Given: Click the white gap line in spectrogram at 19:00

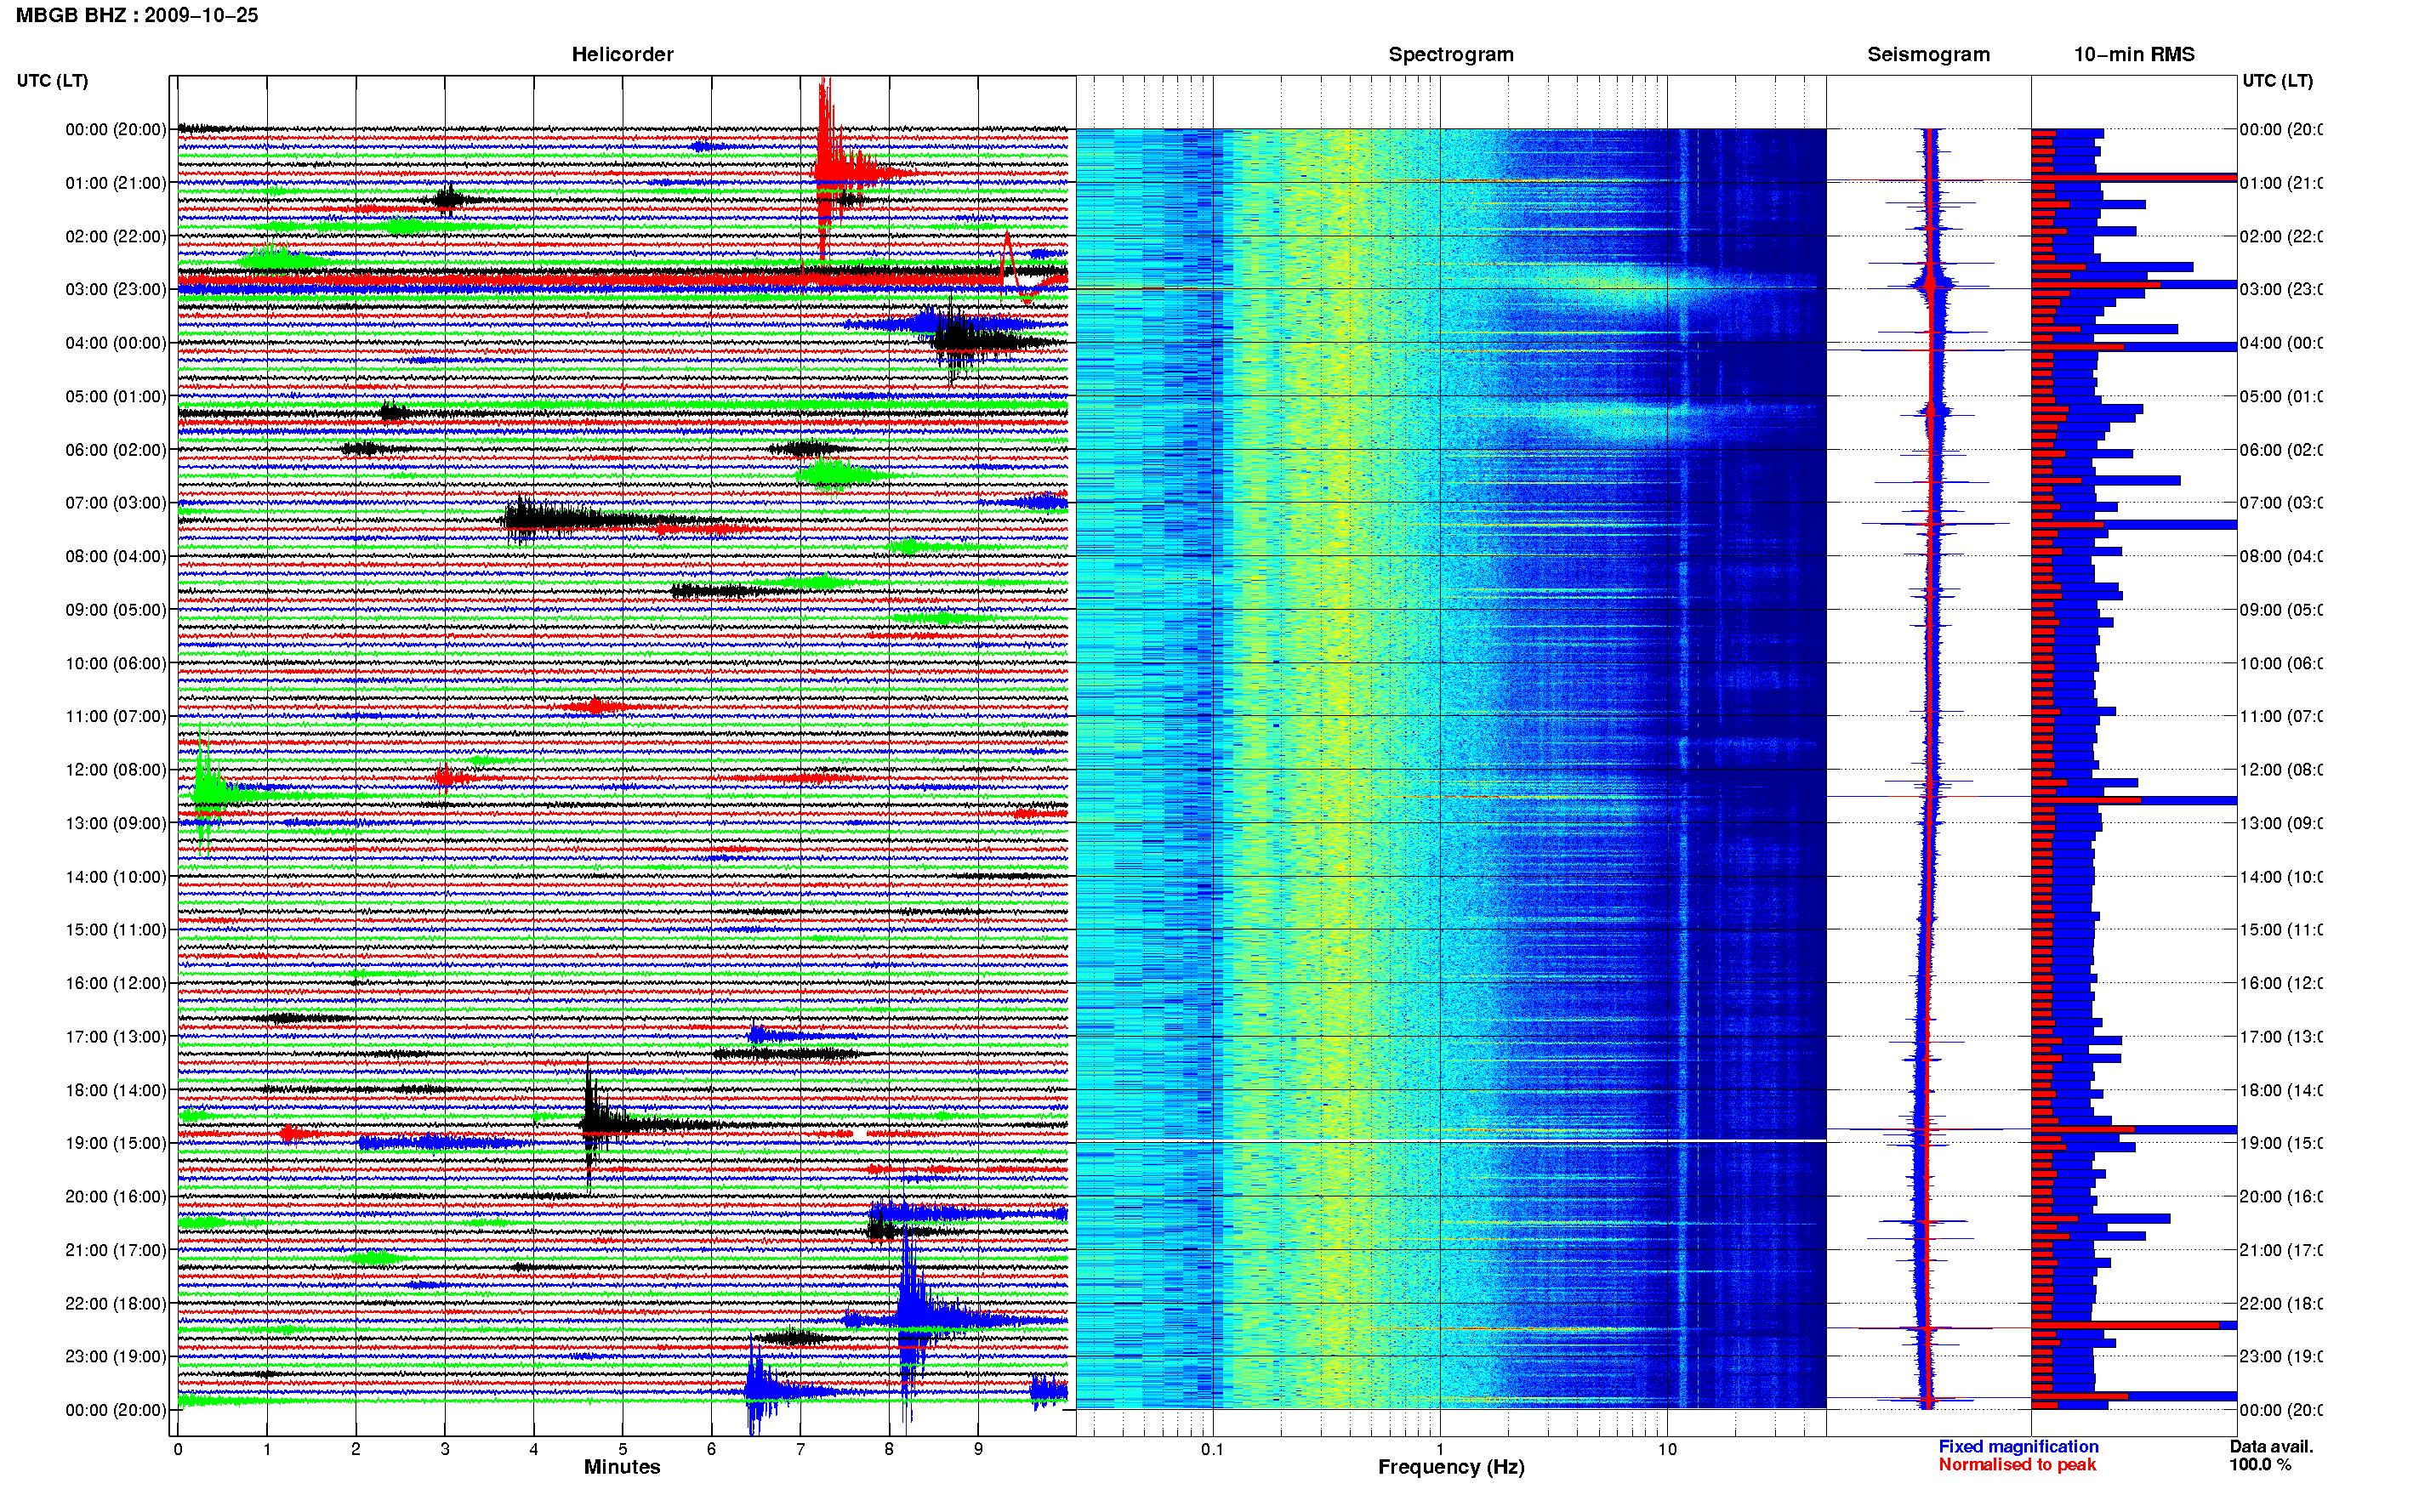Looking at the screenshot, I should point(1451,1141).
